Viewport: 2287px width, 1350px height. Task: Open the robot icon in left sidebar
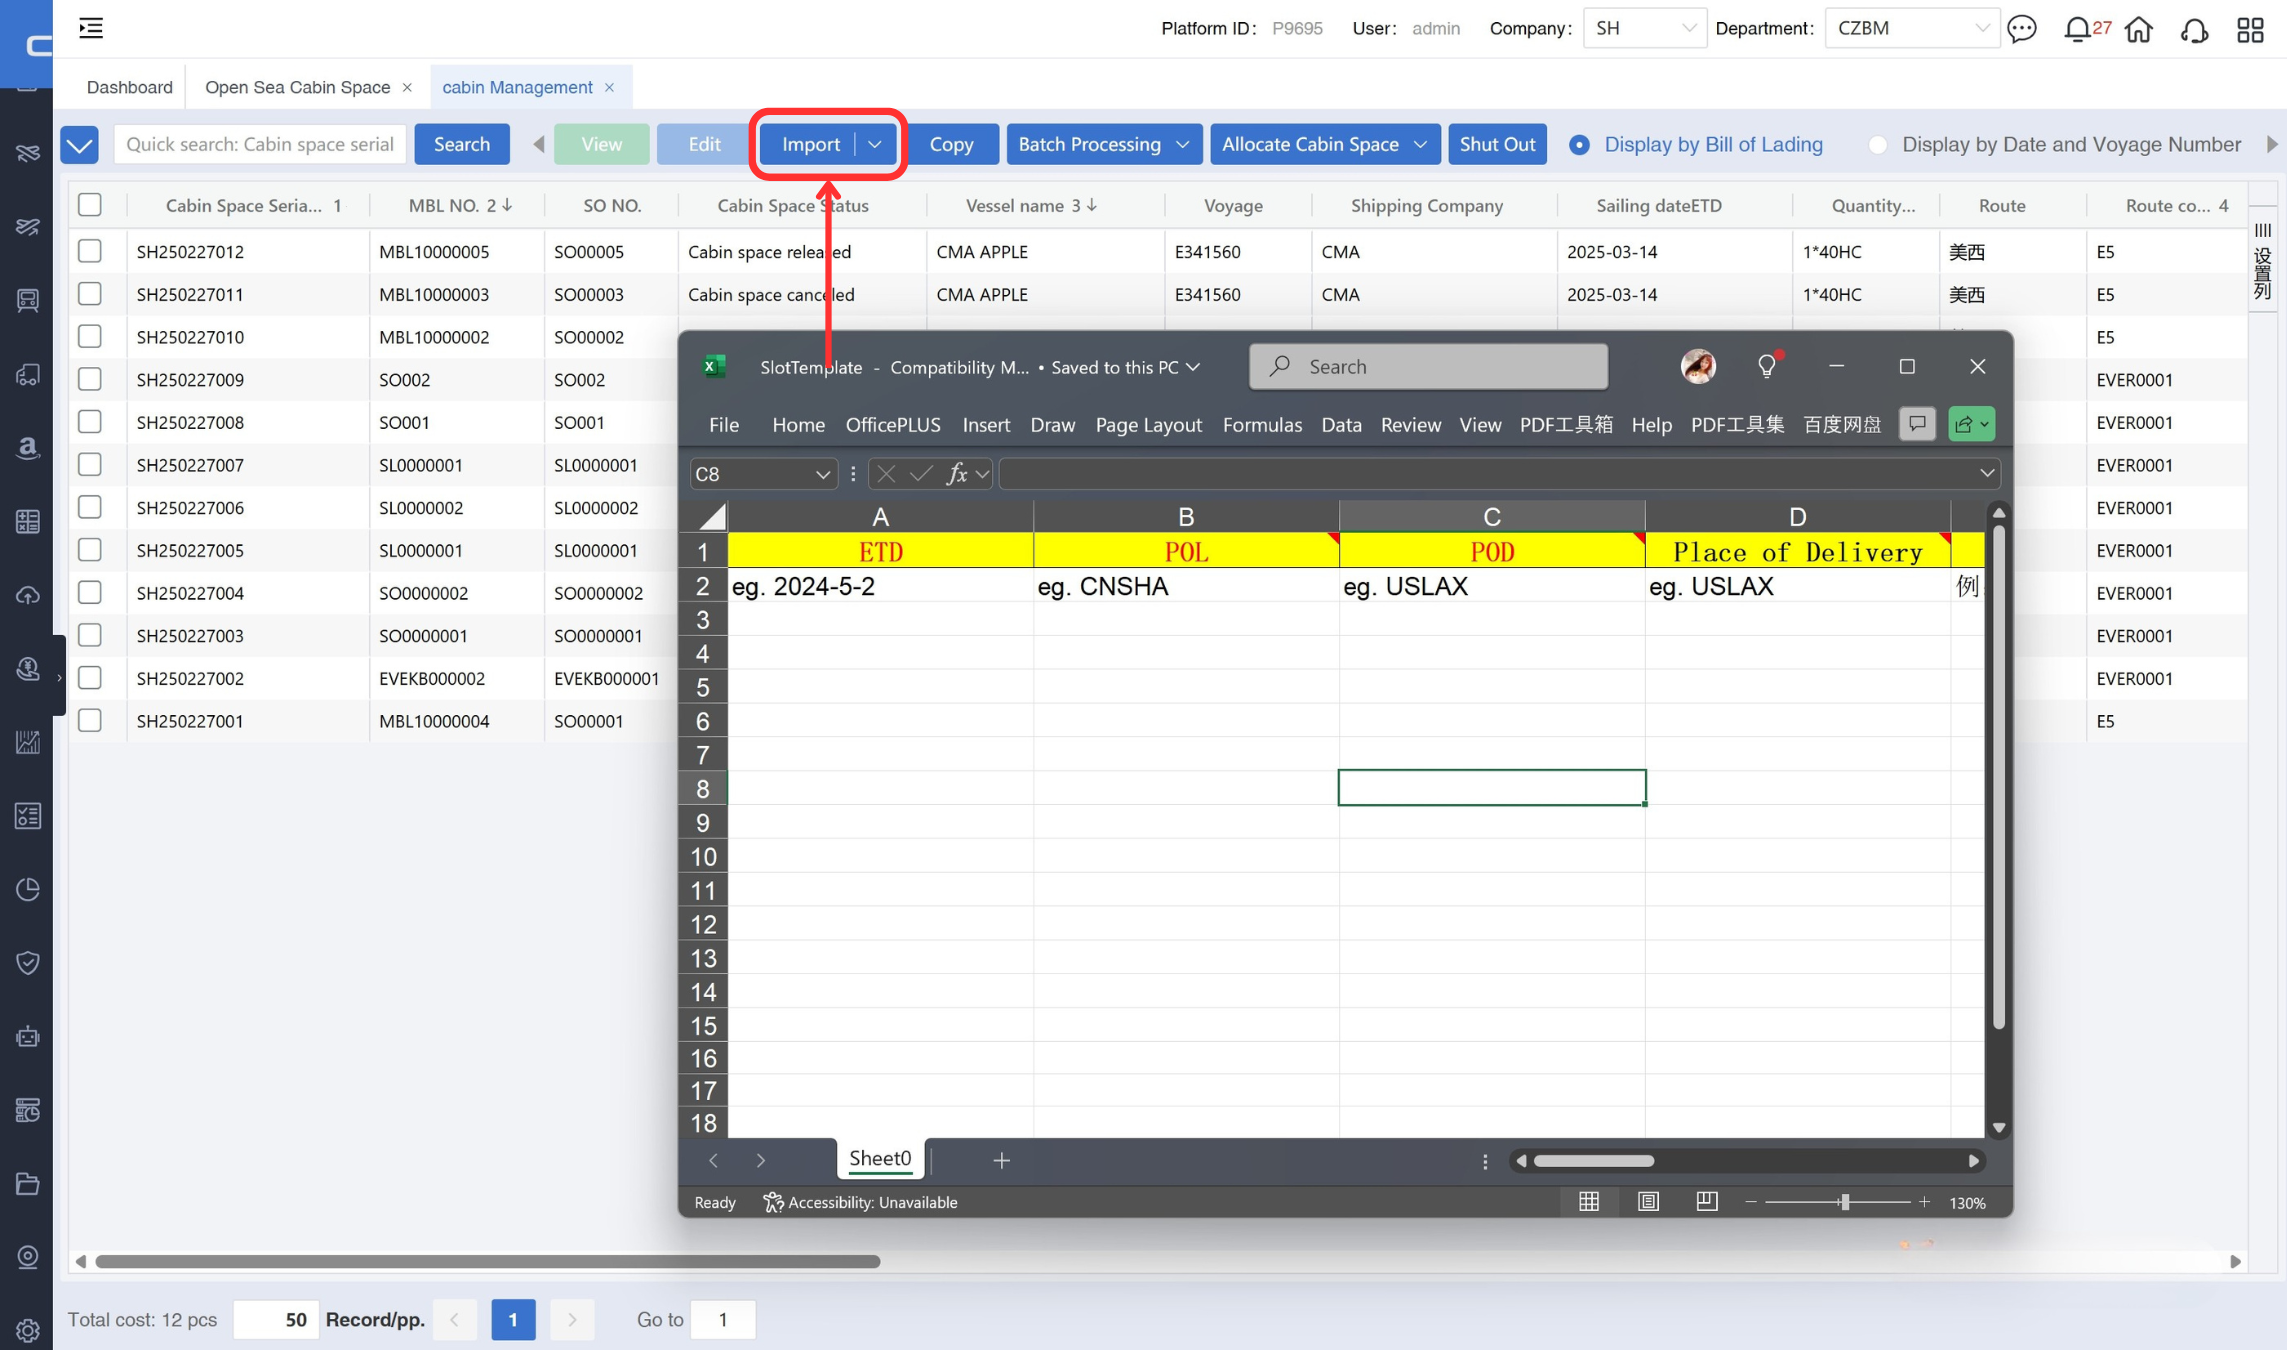tap(28, 1036)
